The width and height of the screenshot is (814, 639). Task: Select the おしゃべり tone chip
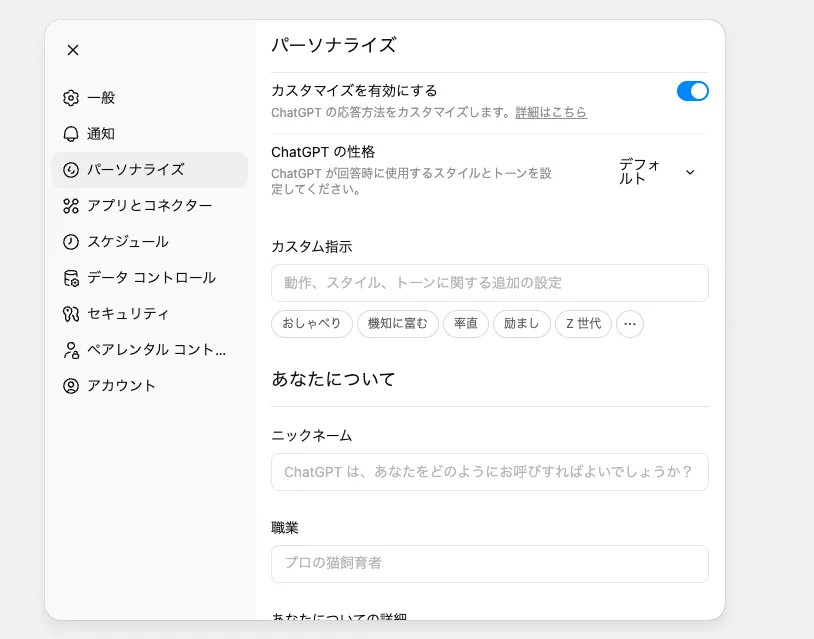tap(312, 324)
